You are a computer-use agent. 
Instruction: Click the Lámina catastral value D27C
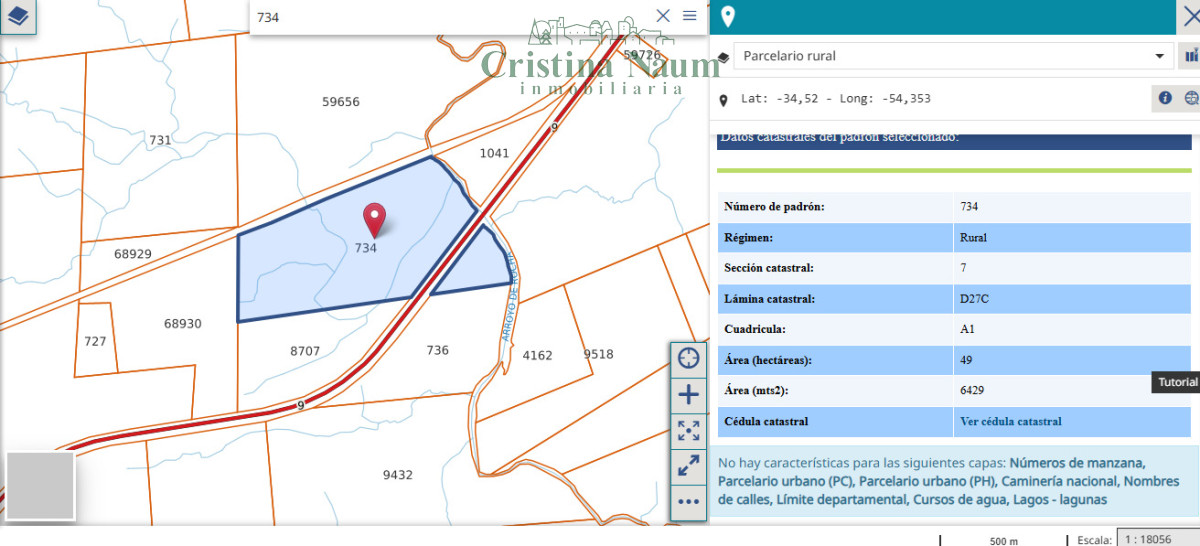tap(974, 299)
